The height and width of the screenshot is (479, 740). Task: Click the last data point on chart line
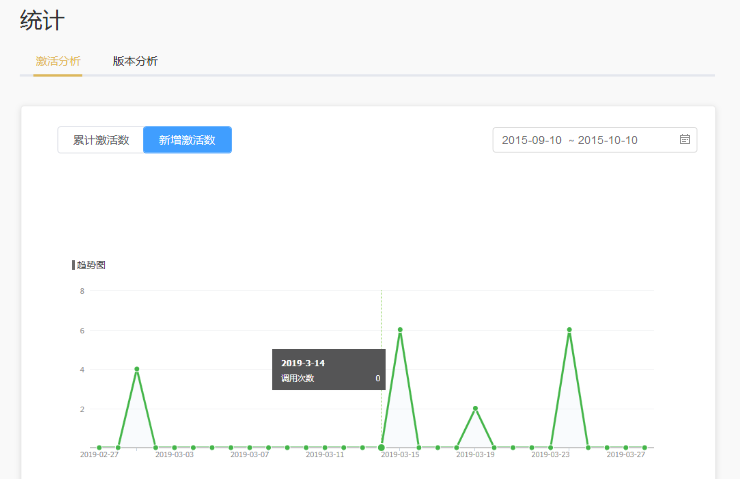pos(645,447)
